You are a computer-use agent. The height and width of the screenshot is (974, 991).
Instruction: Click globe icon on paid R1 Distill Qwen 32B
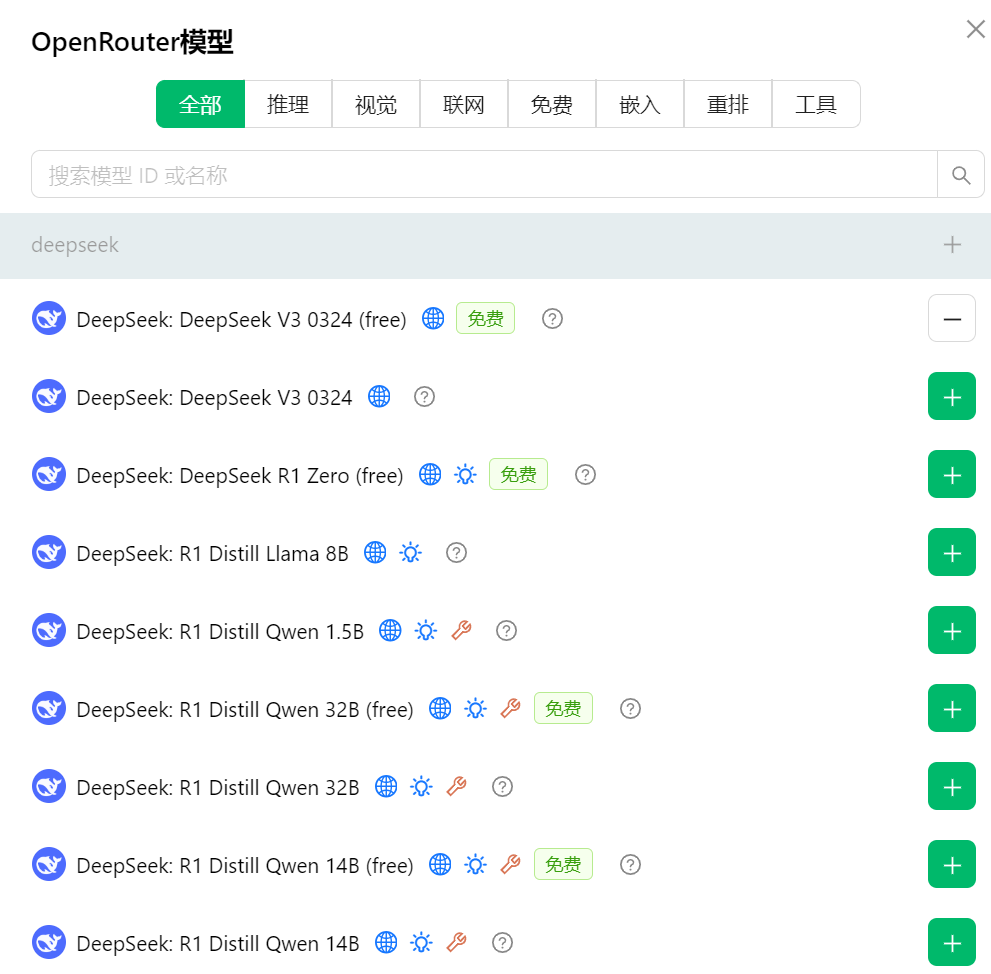click(386, 787)
